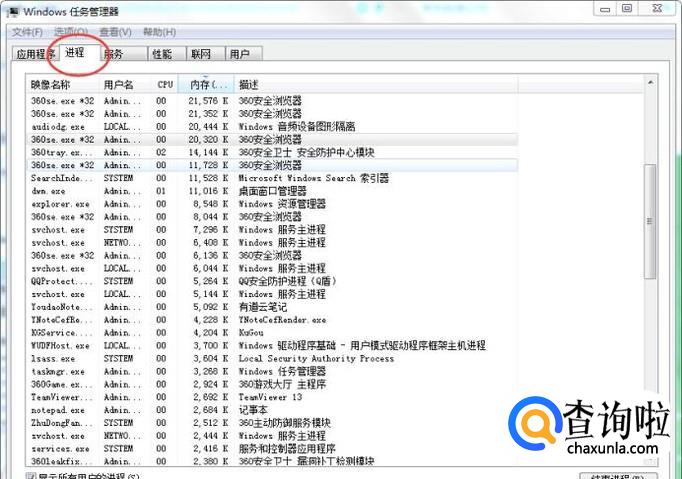The image size is (682, 479).
Task: Click the Task Manager title bar icon
Action: pyautogui.click(x=11, y=10)
